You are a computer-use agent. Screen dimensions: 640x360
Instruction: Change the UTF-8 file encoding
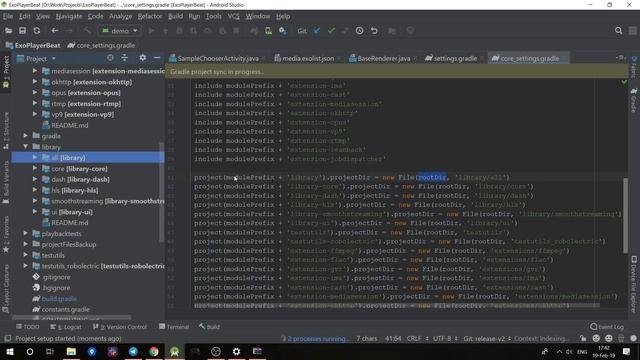pos(445,338)
